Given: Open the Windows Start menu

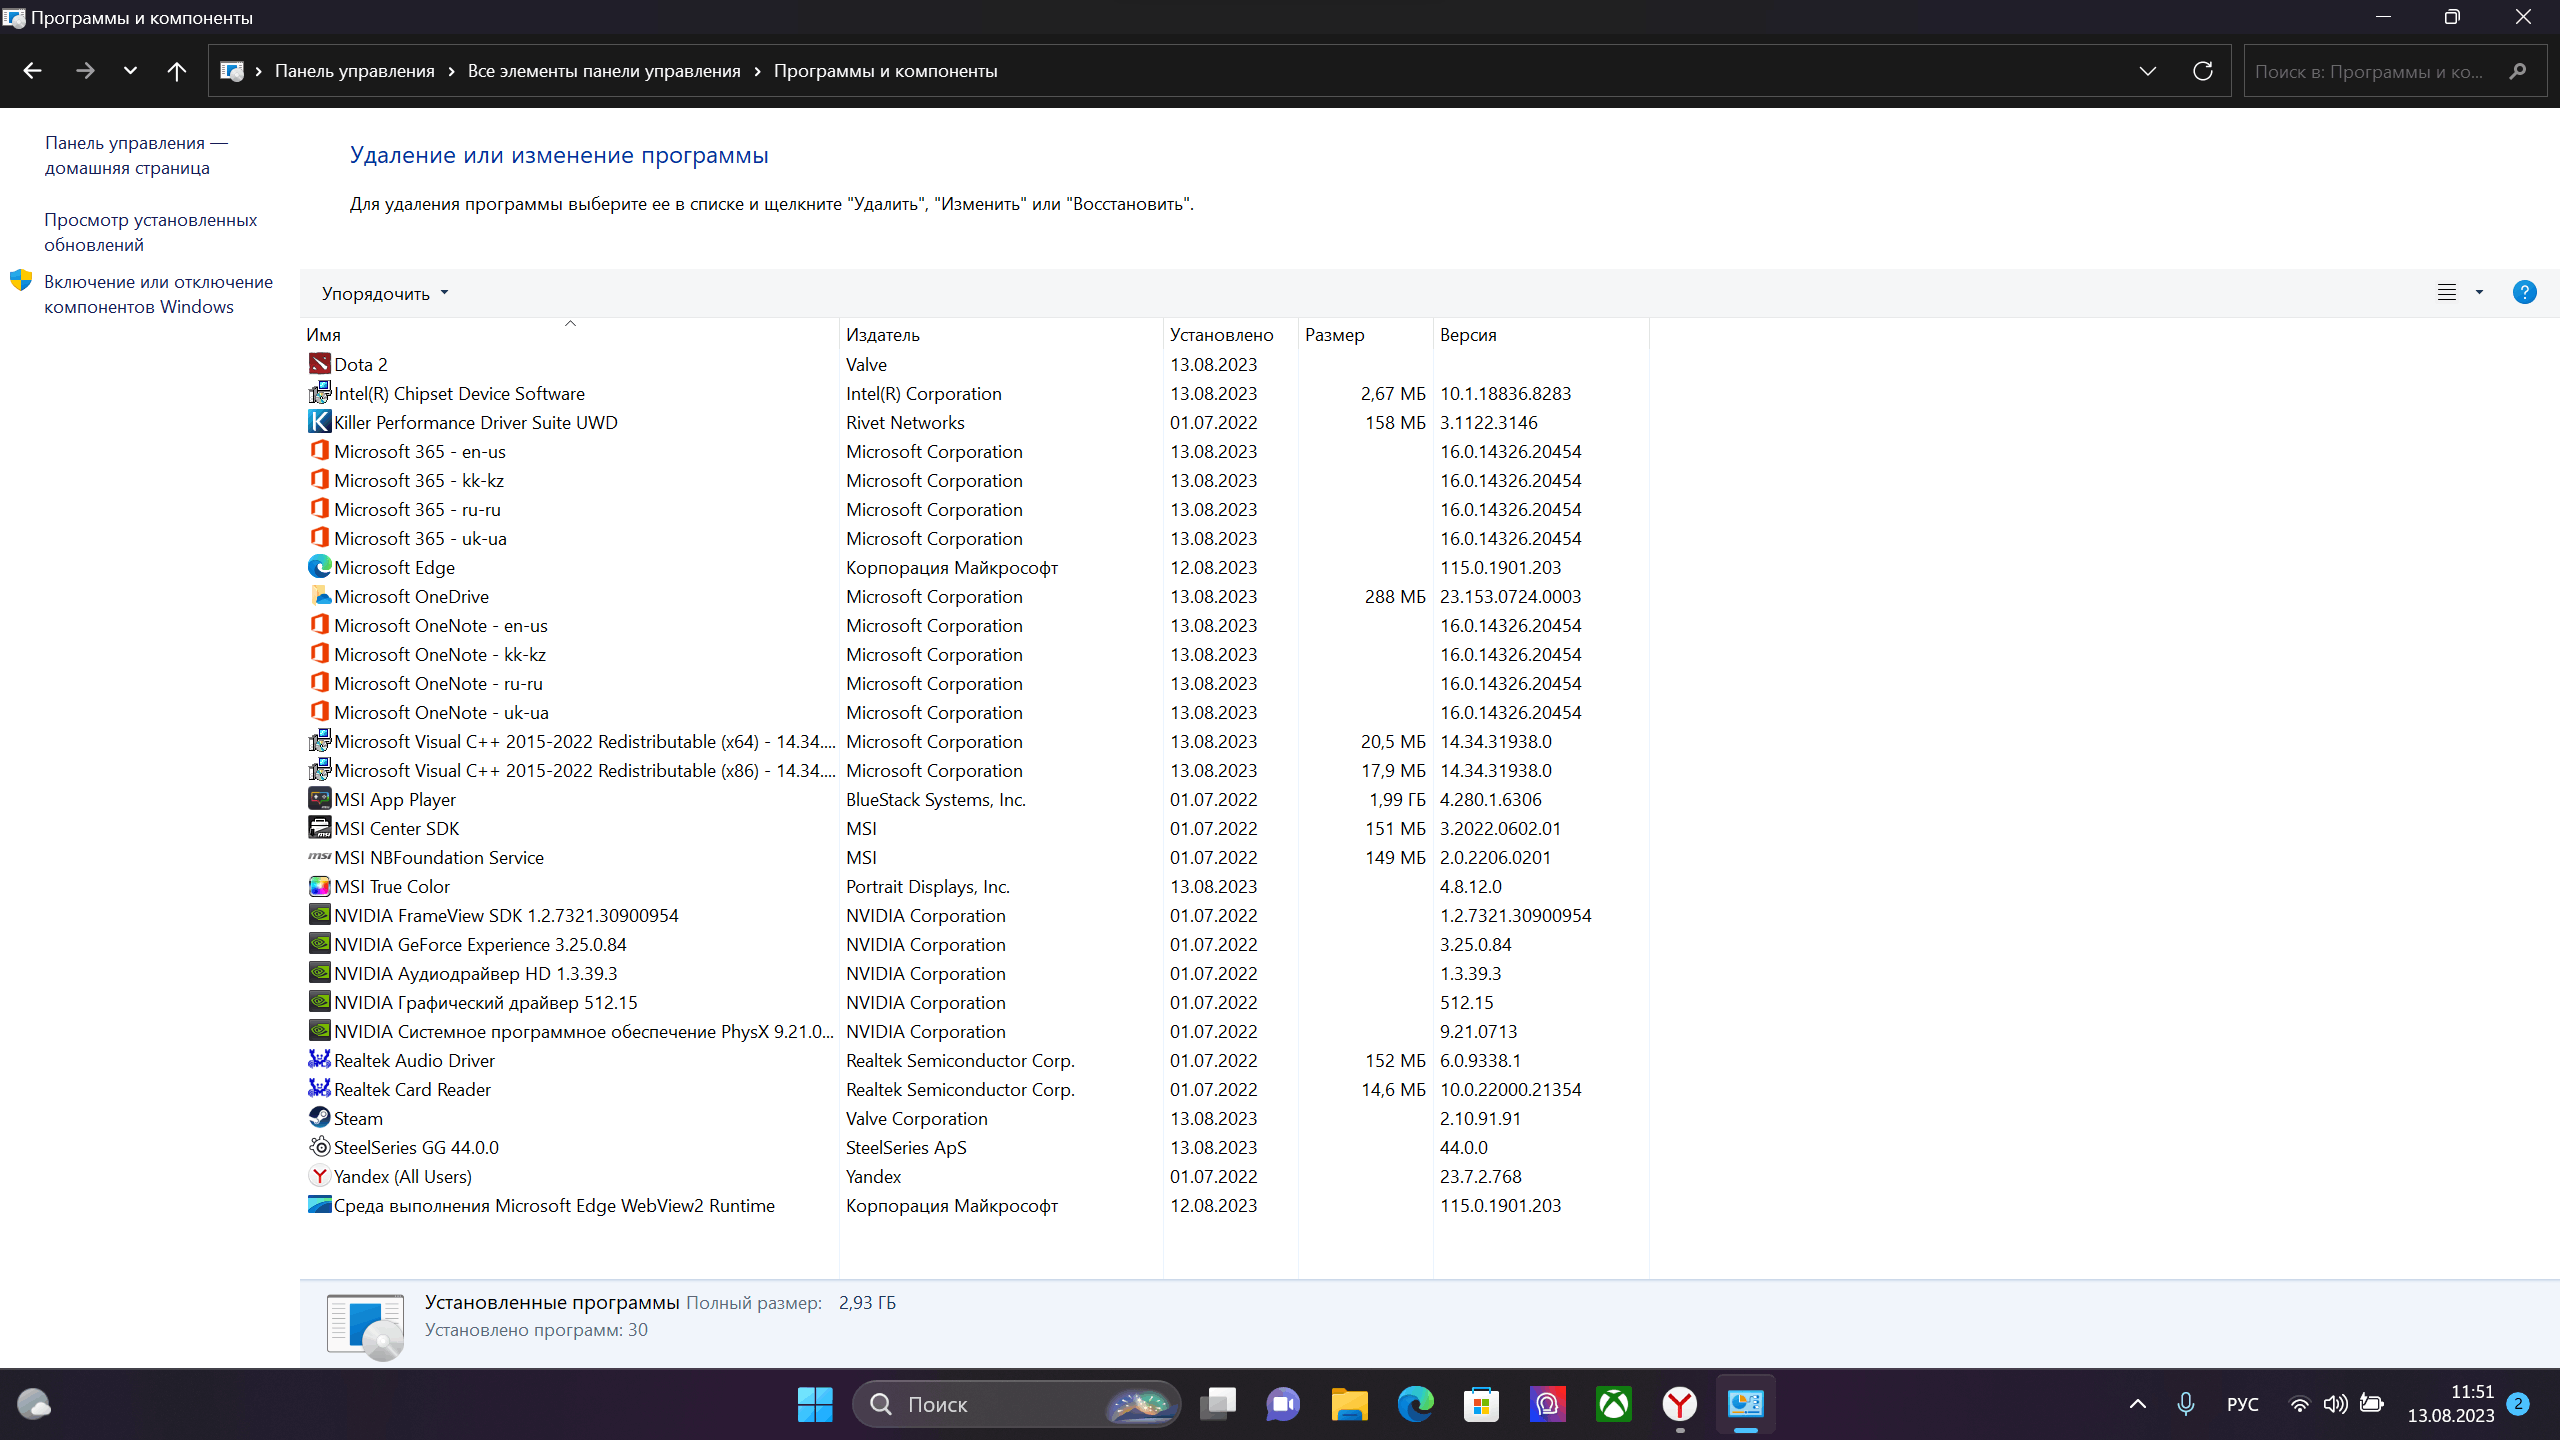Looking at the screenshot, I should [x=815, y=1404].
